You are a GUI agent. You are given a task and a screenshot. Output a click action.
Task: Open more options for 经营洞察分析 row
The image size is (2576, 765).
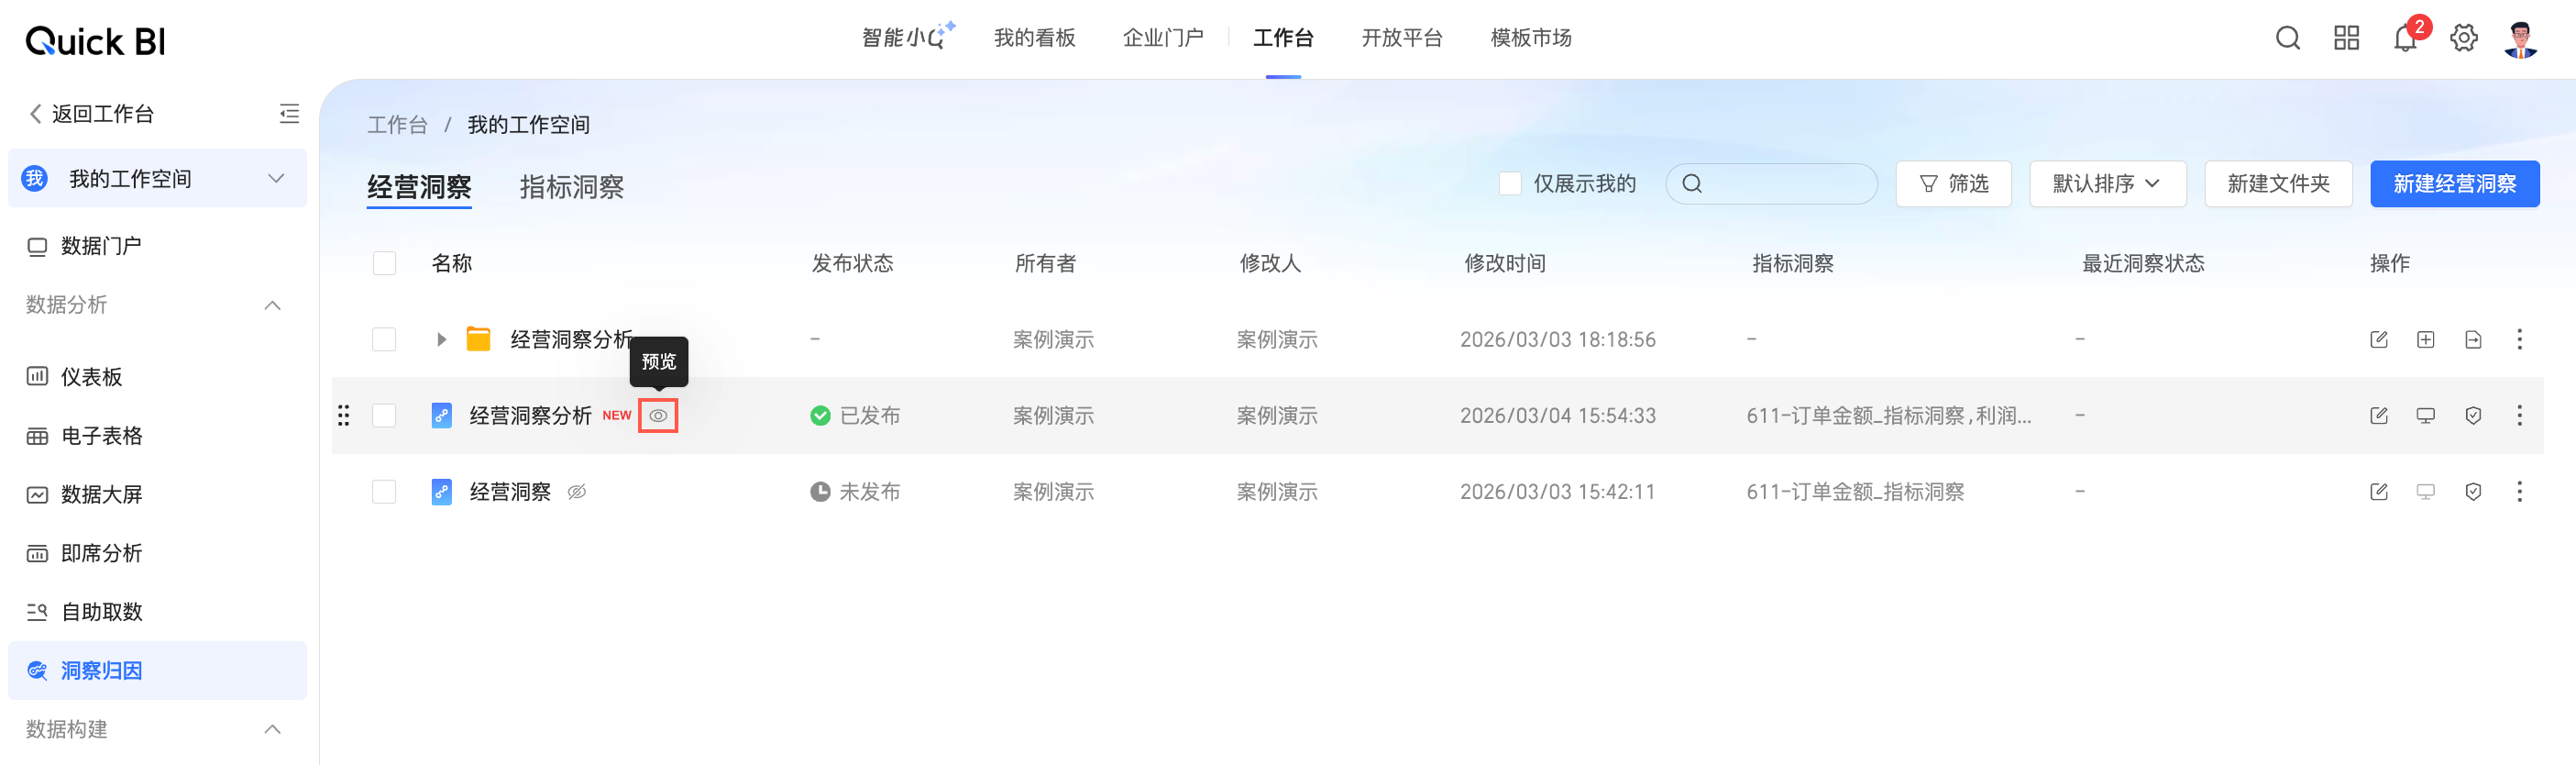coord(2519,415)
